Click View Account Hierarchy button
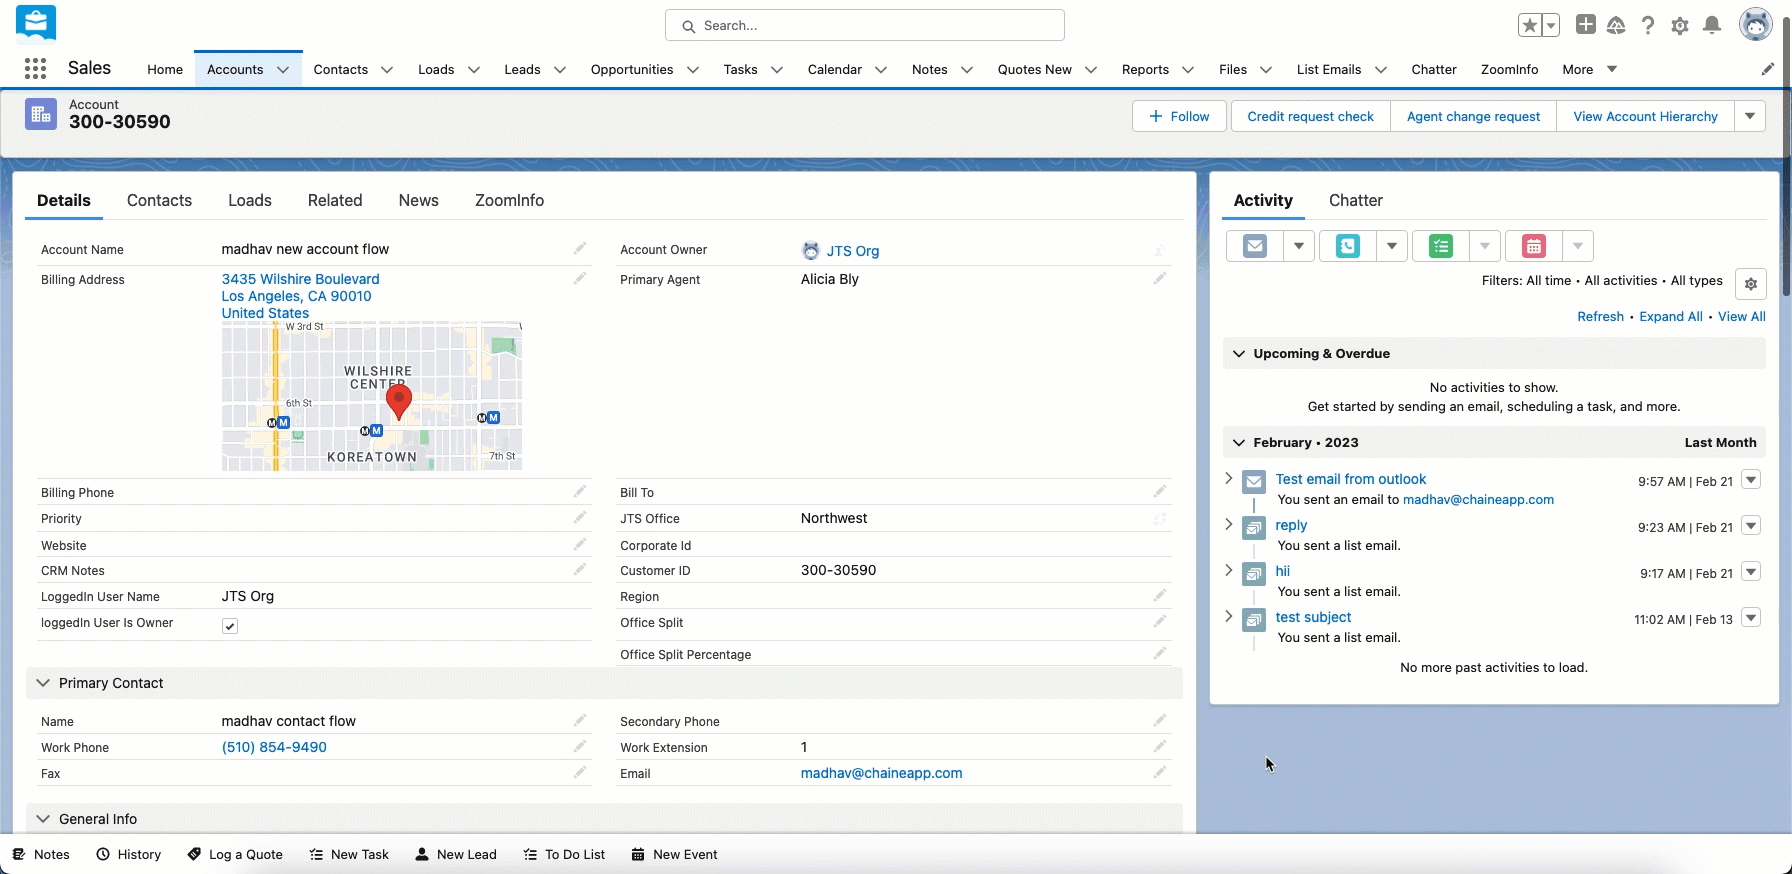This screenshot has height=874, width=1792. pyautogui.click(x=1645, y=116)
